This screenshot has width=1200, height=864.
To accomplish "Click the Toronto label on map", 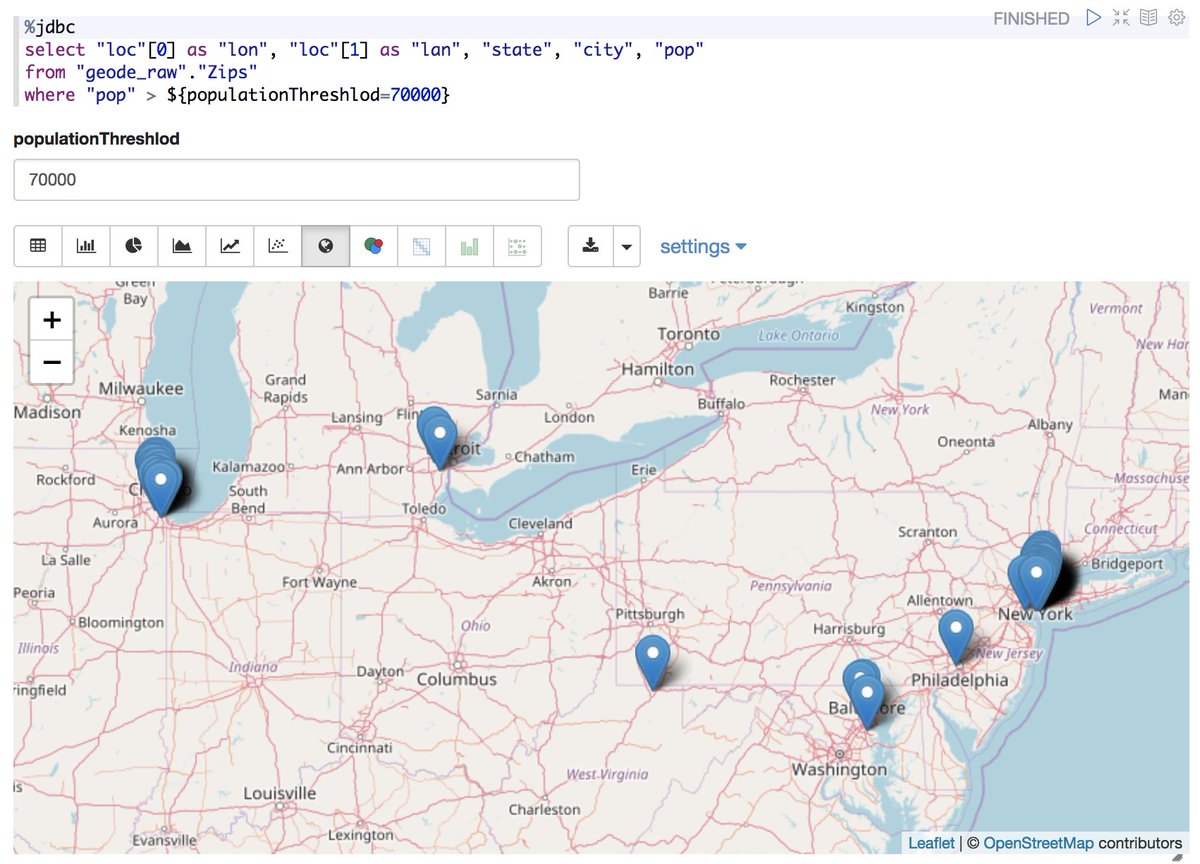I will [689, 334].
